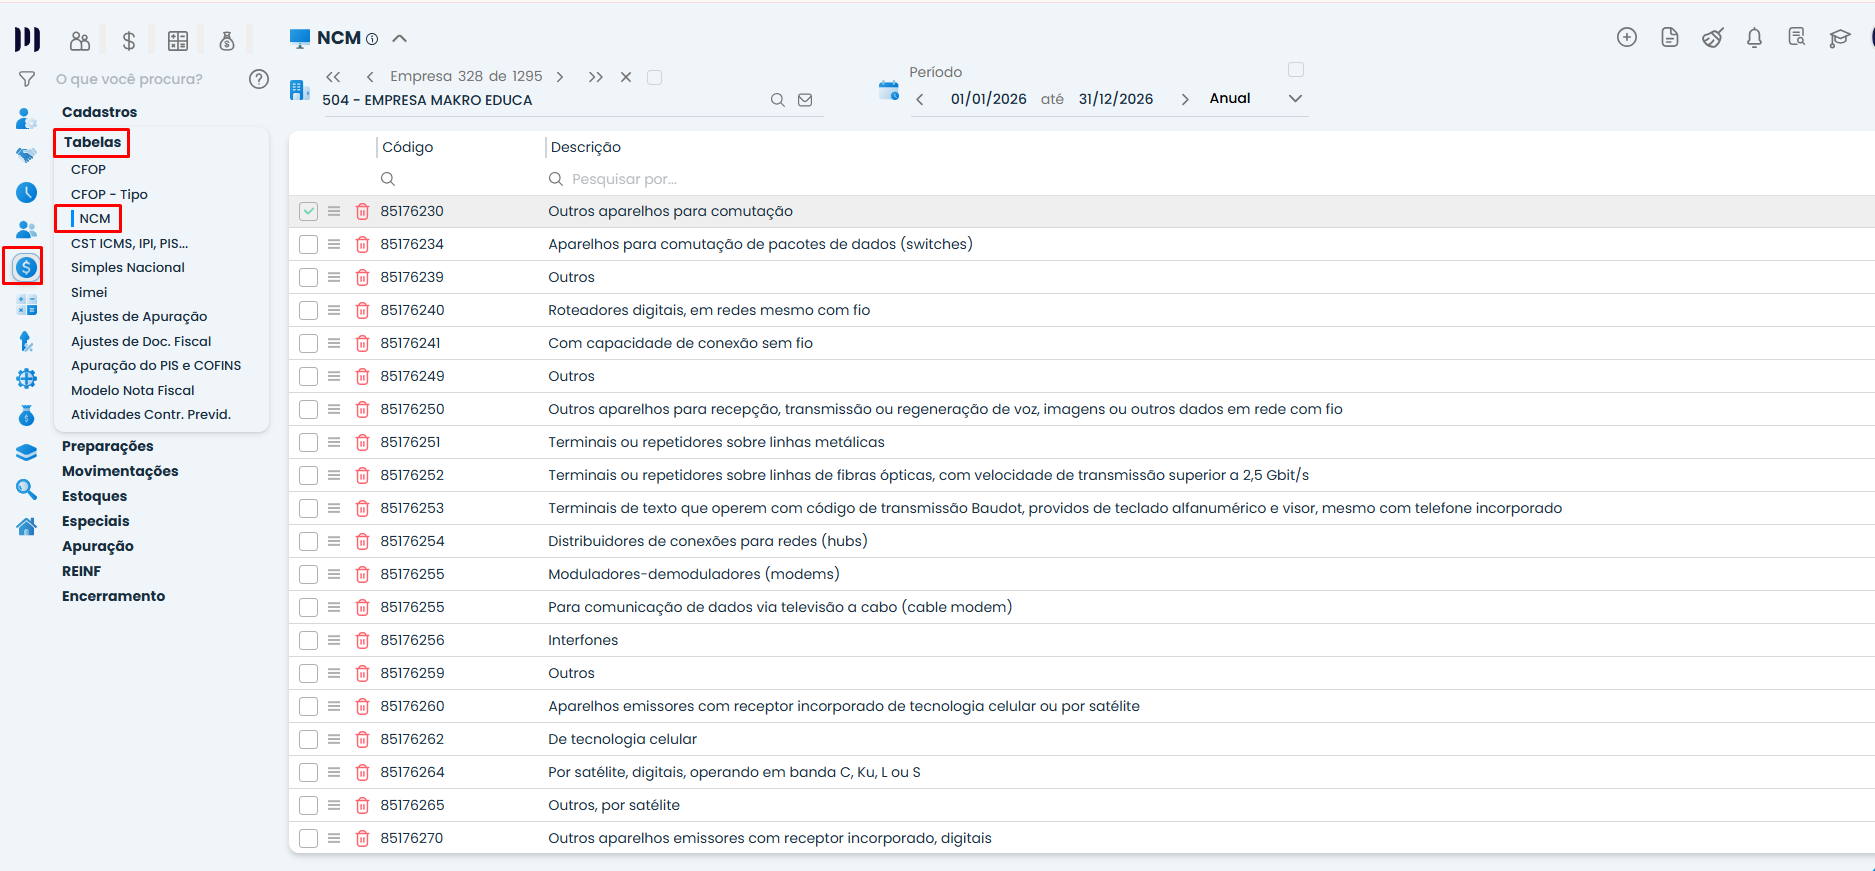Screen dimensions: 1875x871
Task: Go to previous period
Action: 920,99
